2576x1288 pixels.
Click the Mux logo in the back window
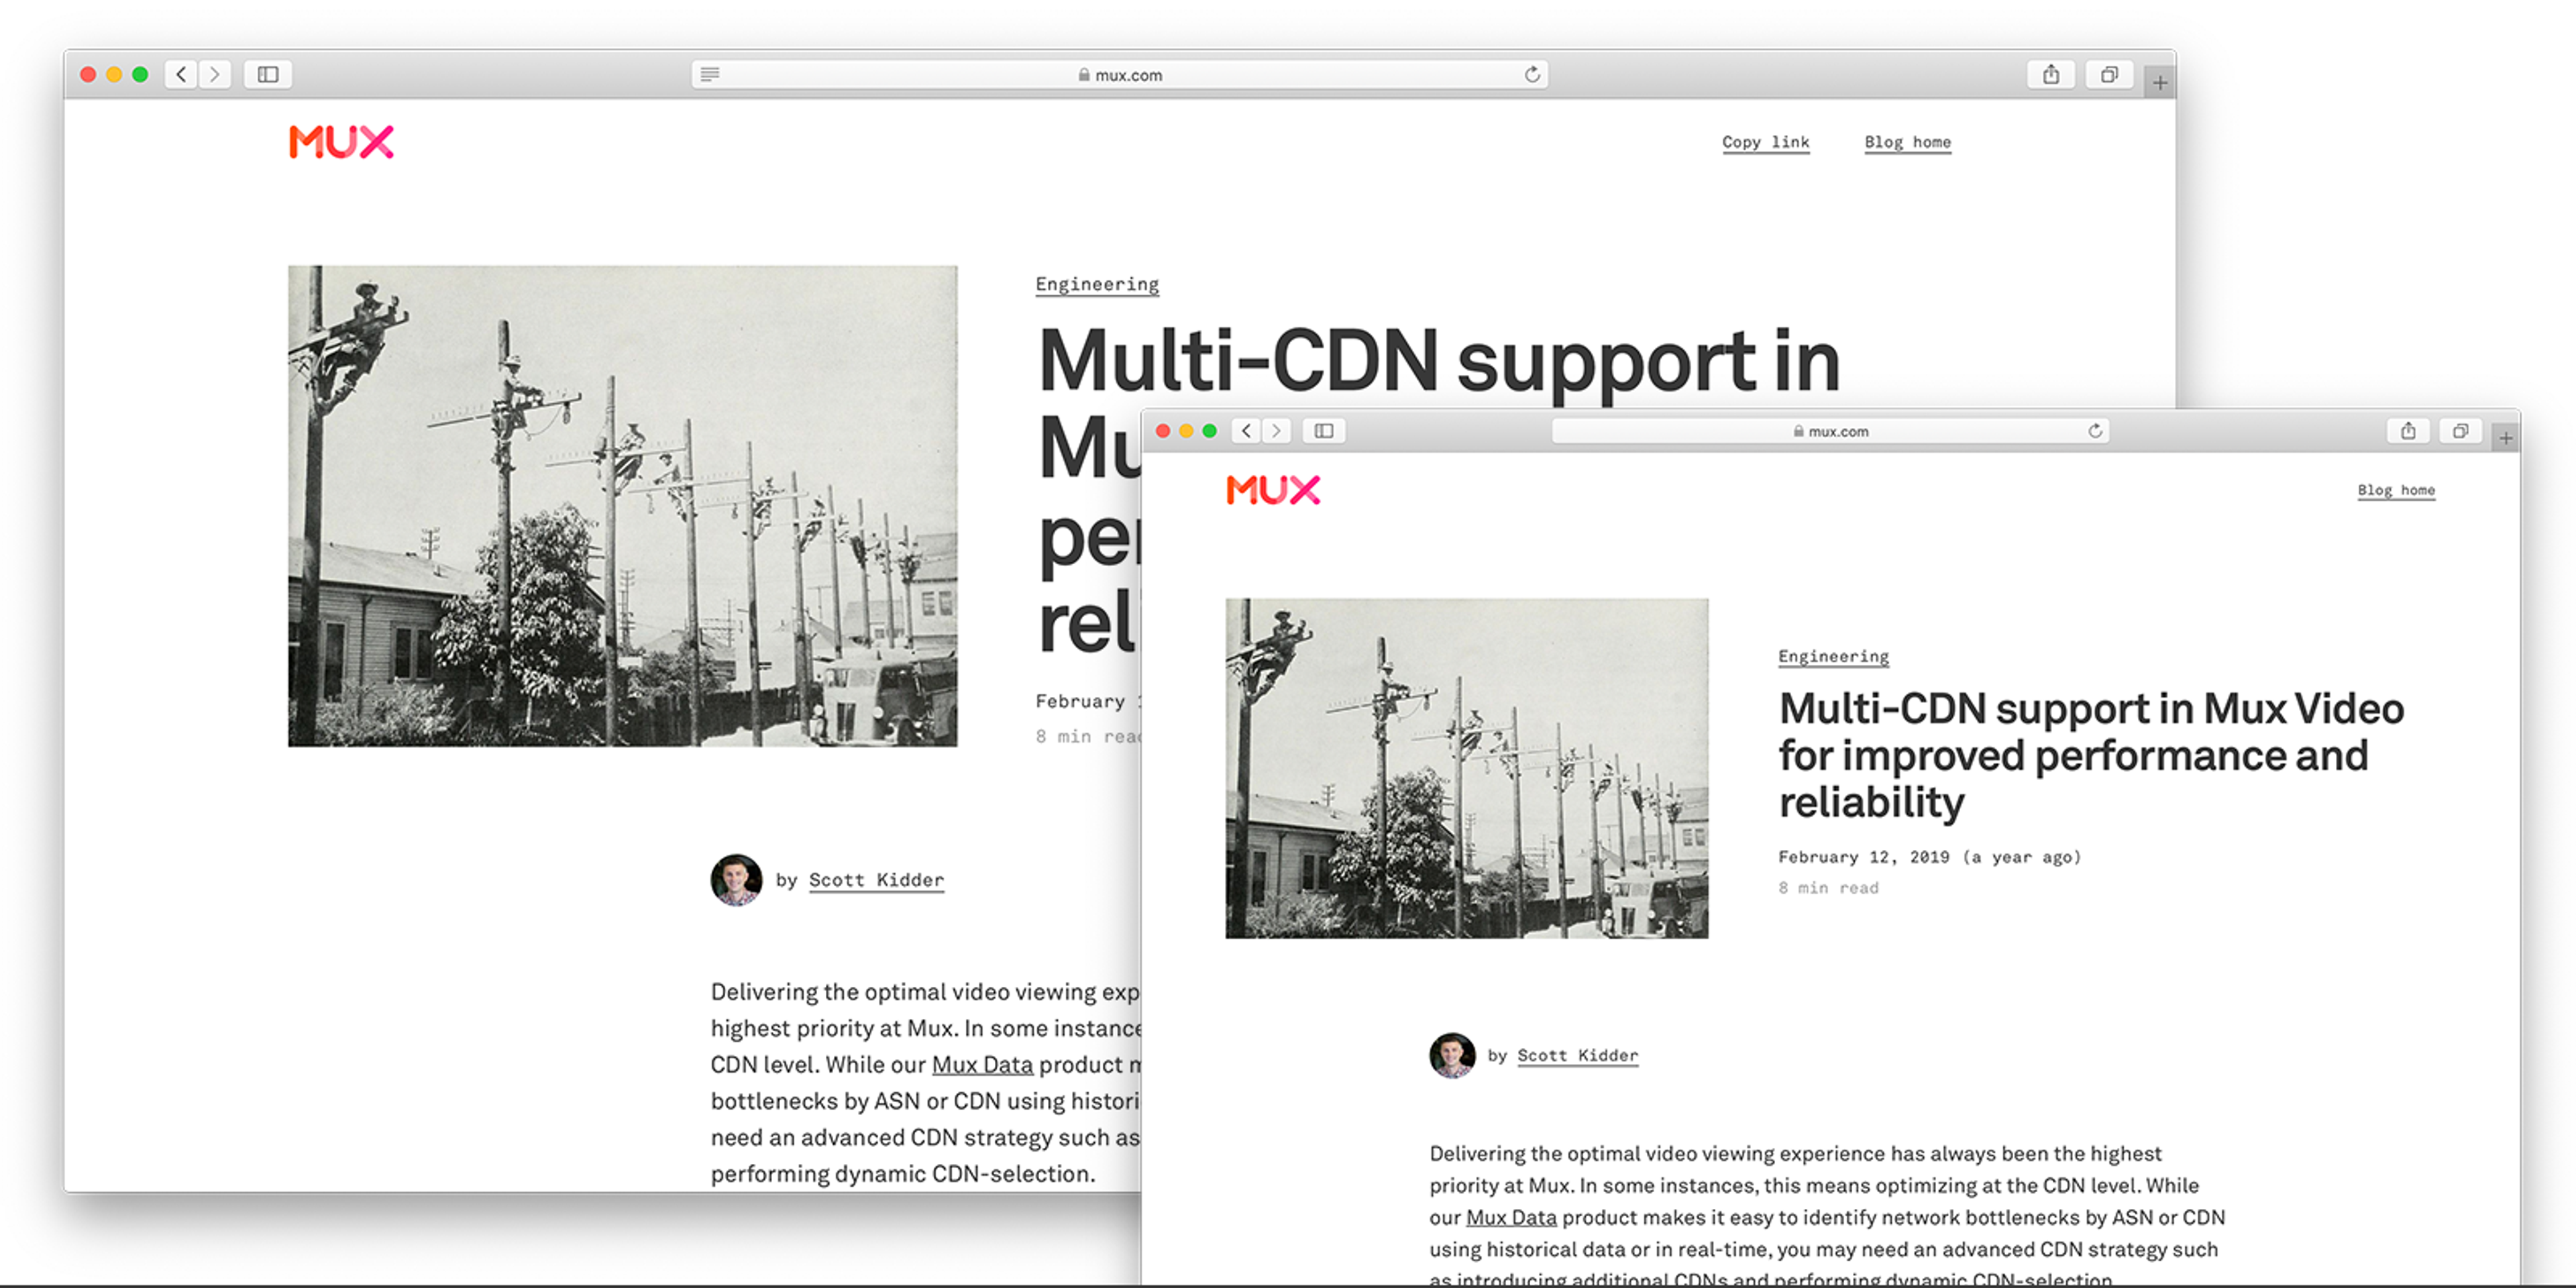click(341, 142)
